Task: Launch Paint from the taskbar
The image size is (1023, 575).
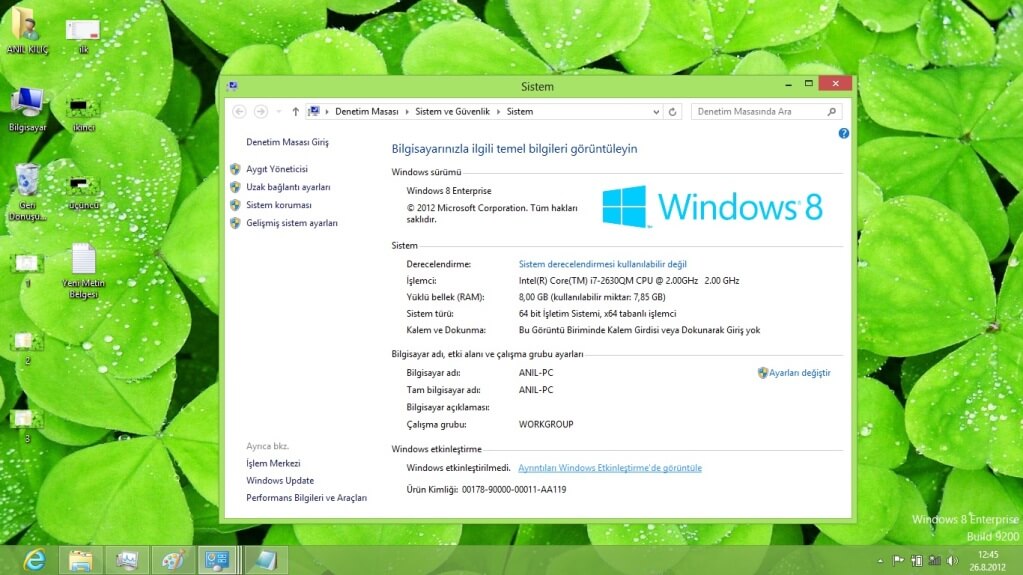Action: coord(172,560)
